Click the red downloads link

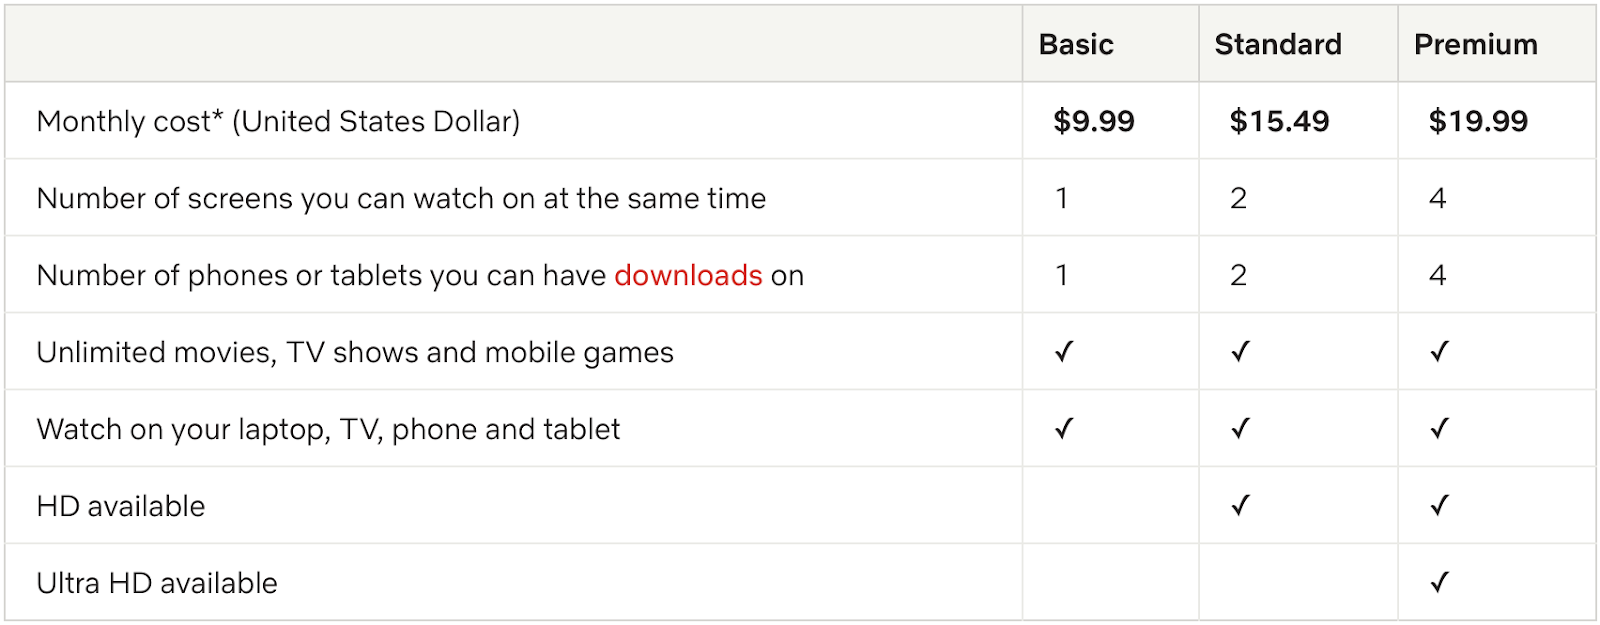coord(688,275)
